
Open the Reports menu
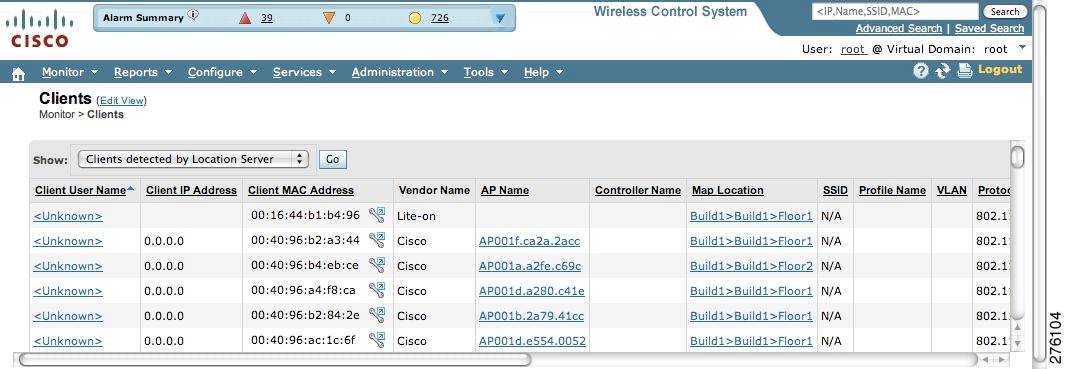click(143, 72)
